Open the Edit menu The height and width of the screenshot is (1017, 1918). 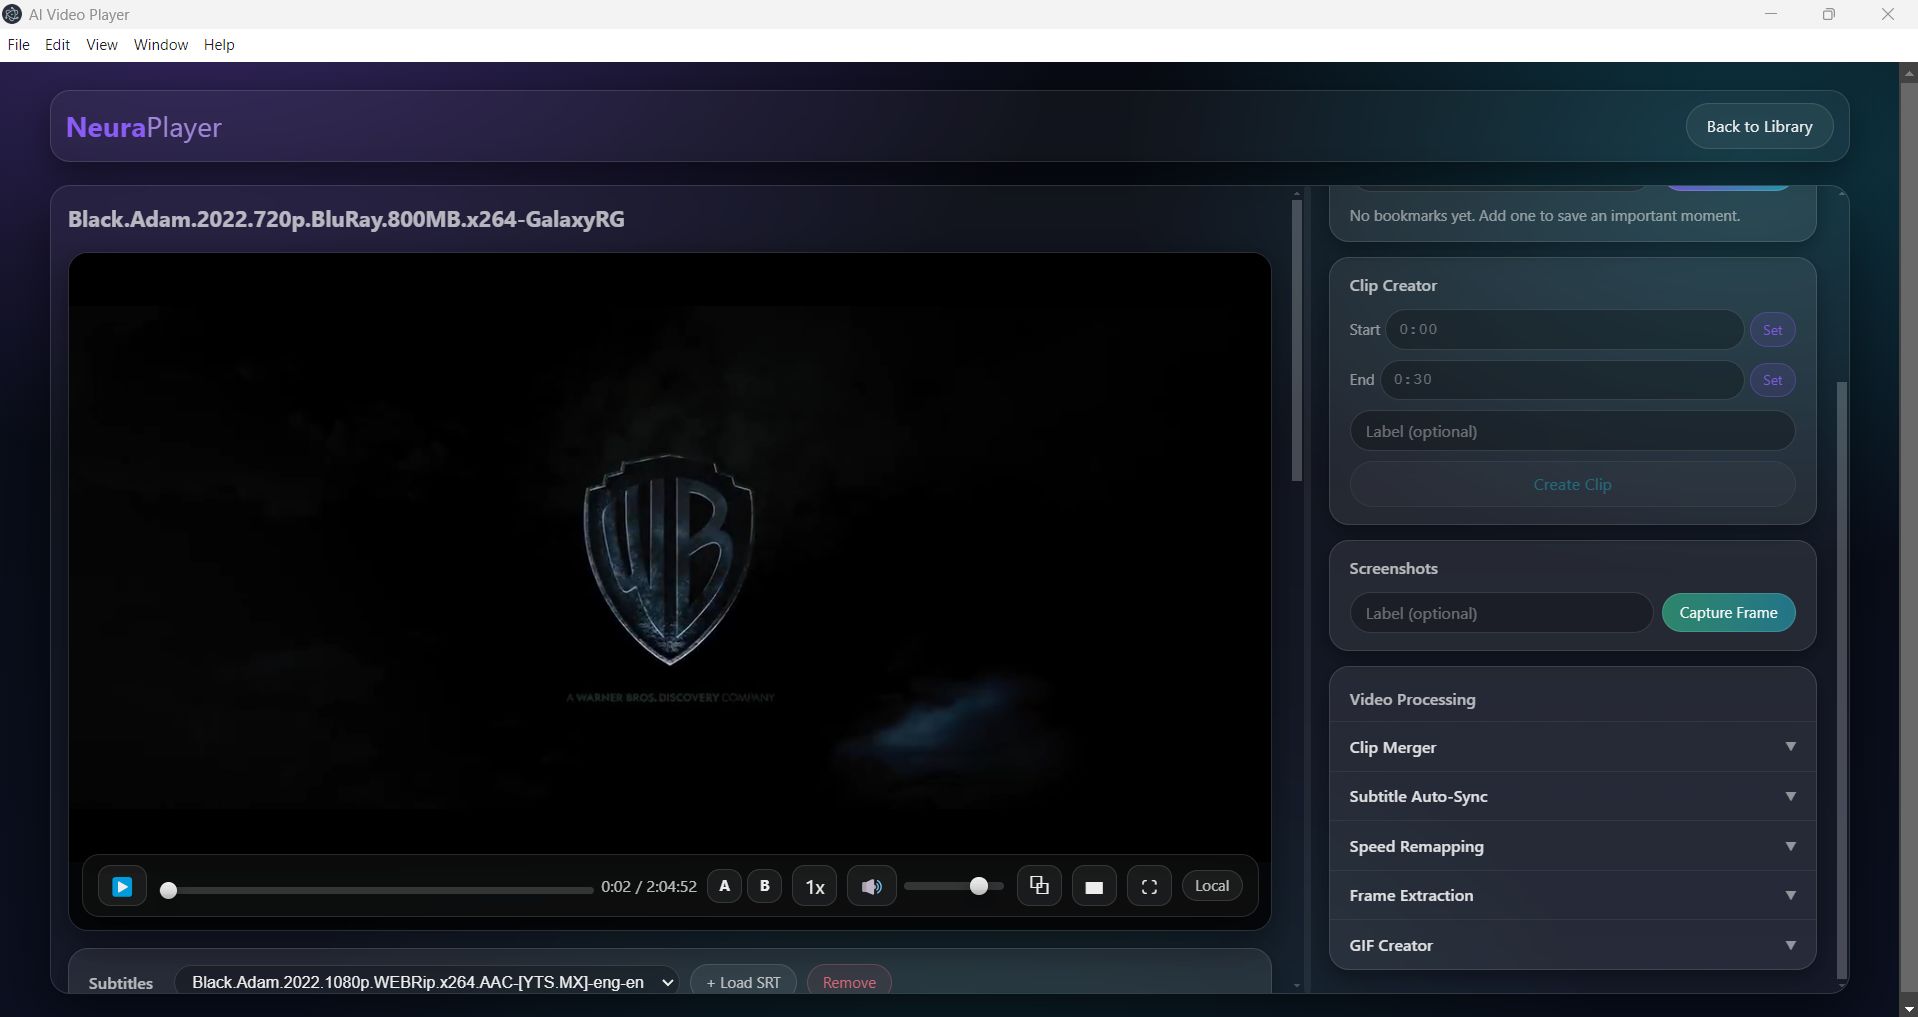pos(57,45)
